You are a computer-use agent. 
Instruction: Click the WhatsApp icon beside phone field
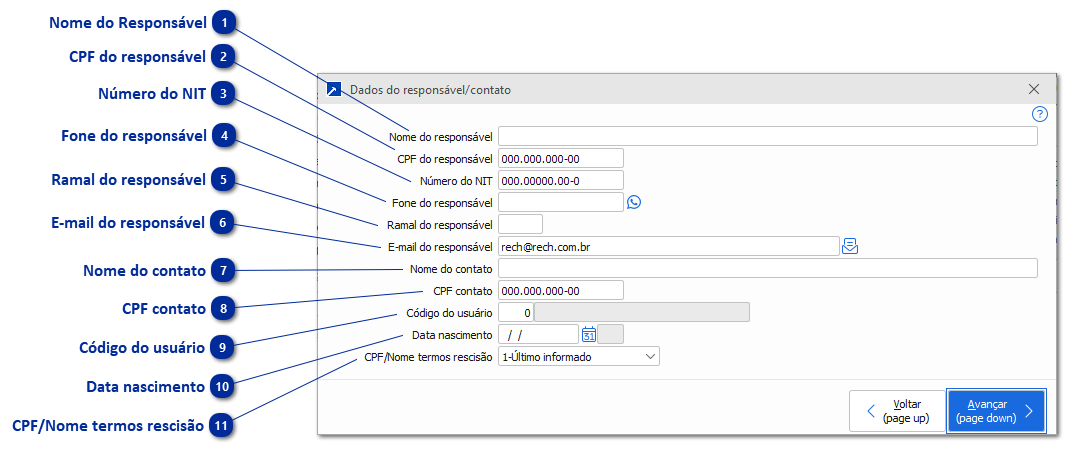tap(633, 202)
